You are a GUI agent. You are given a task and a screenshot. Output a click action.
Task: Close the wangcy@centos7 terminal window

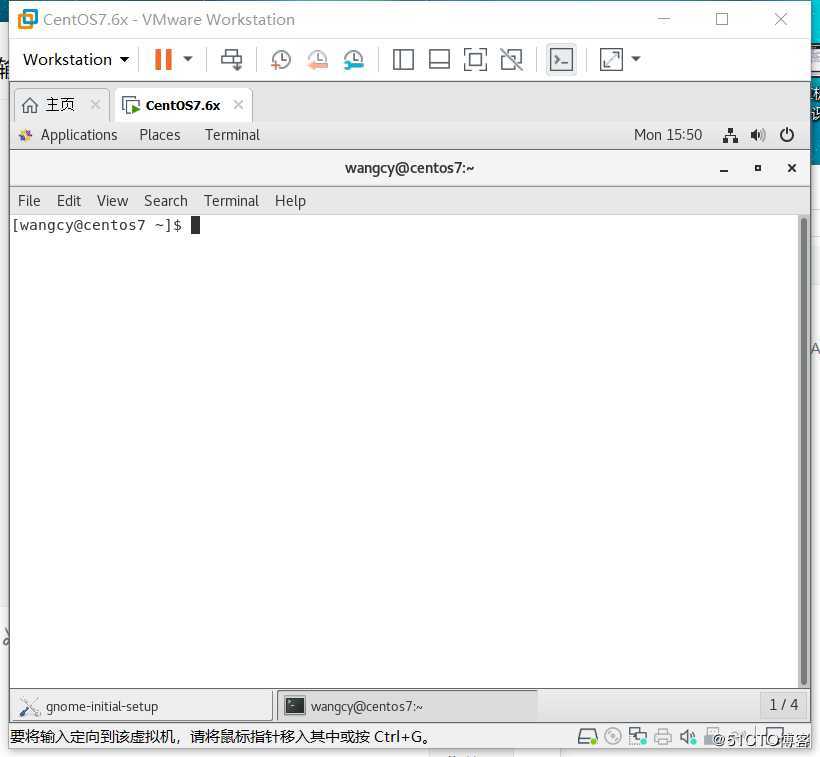tap(792, 168)
